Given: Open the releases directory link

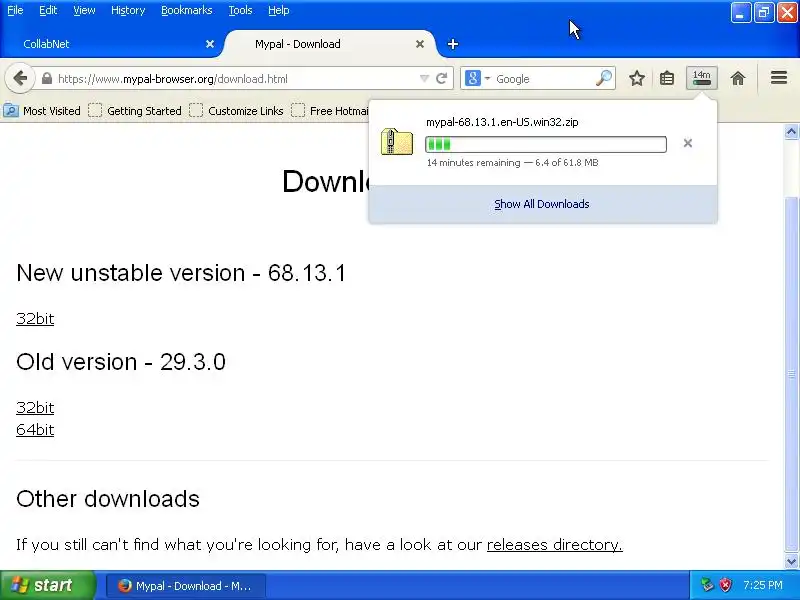Looking at the screenshot, I should (555, 544).
